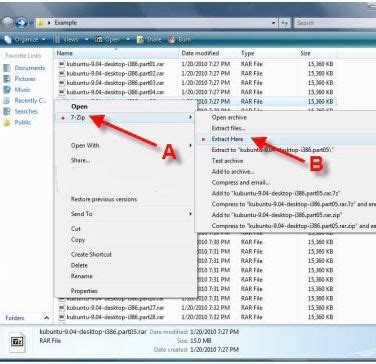Click the Organize icon in the toolbar

8,40
